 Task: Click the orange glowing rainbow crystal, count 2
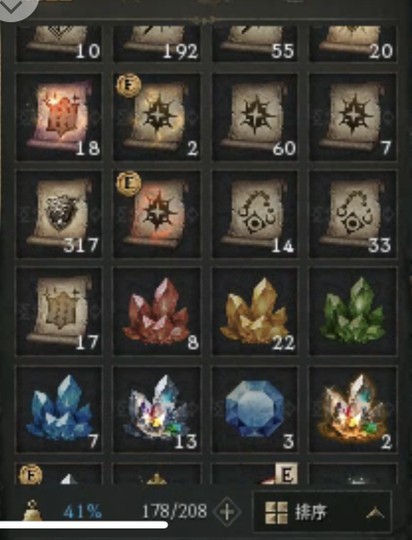353,409
